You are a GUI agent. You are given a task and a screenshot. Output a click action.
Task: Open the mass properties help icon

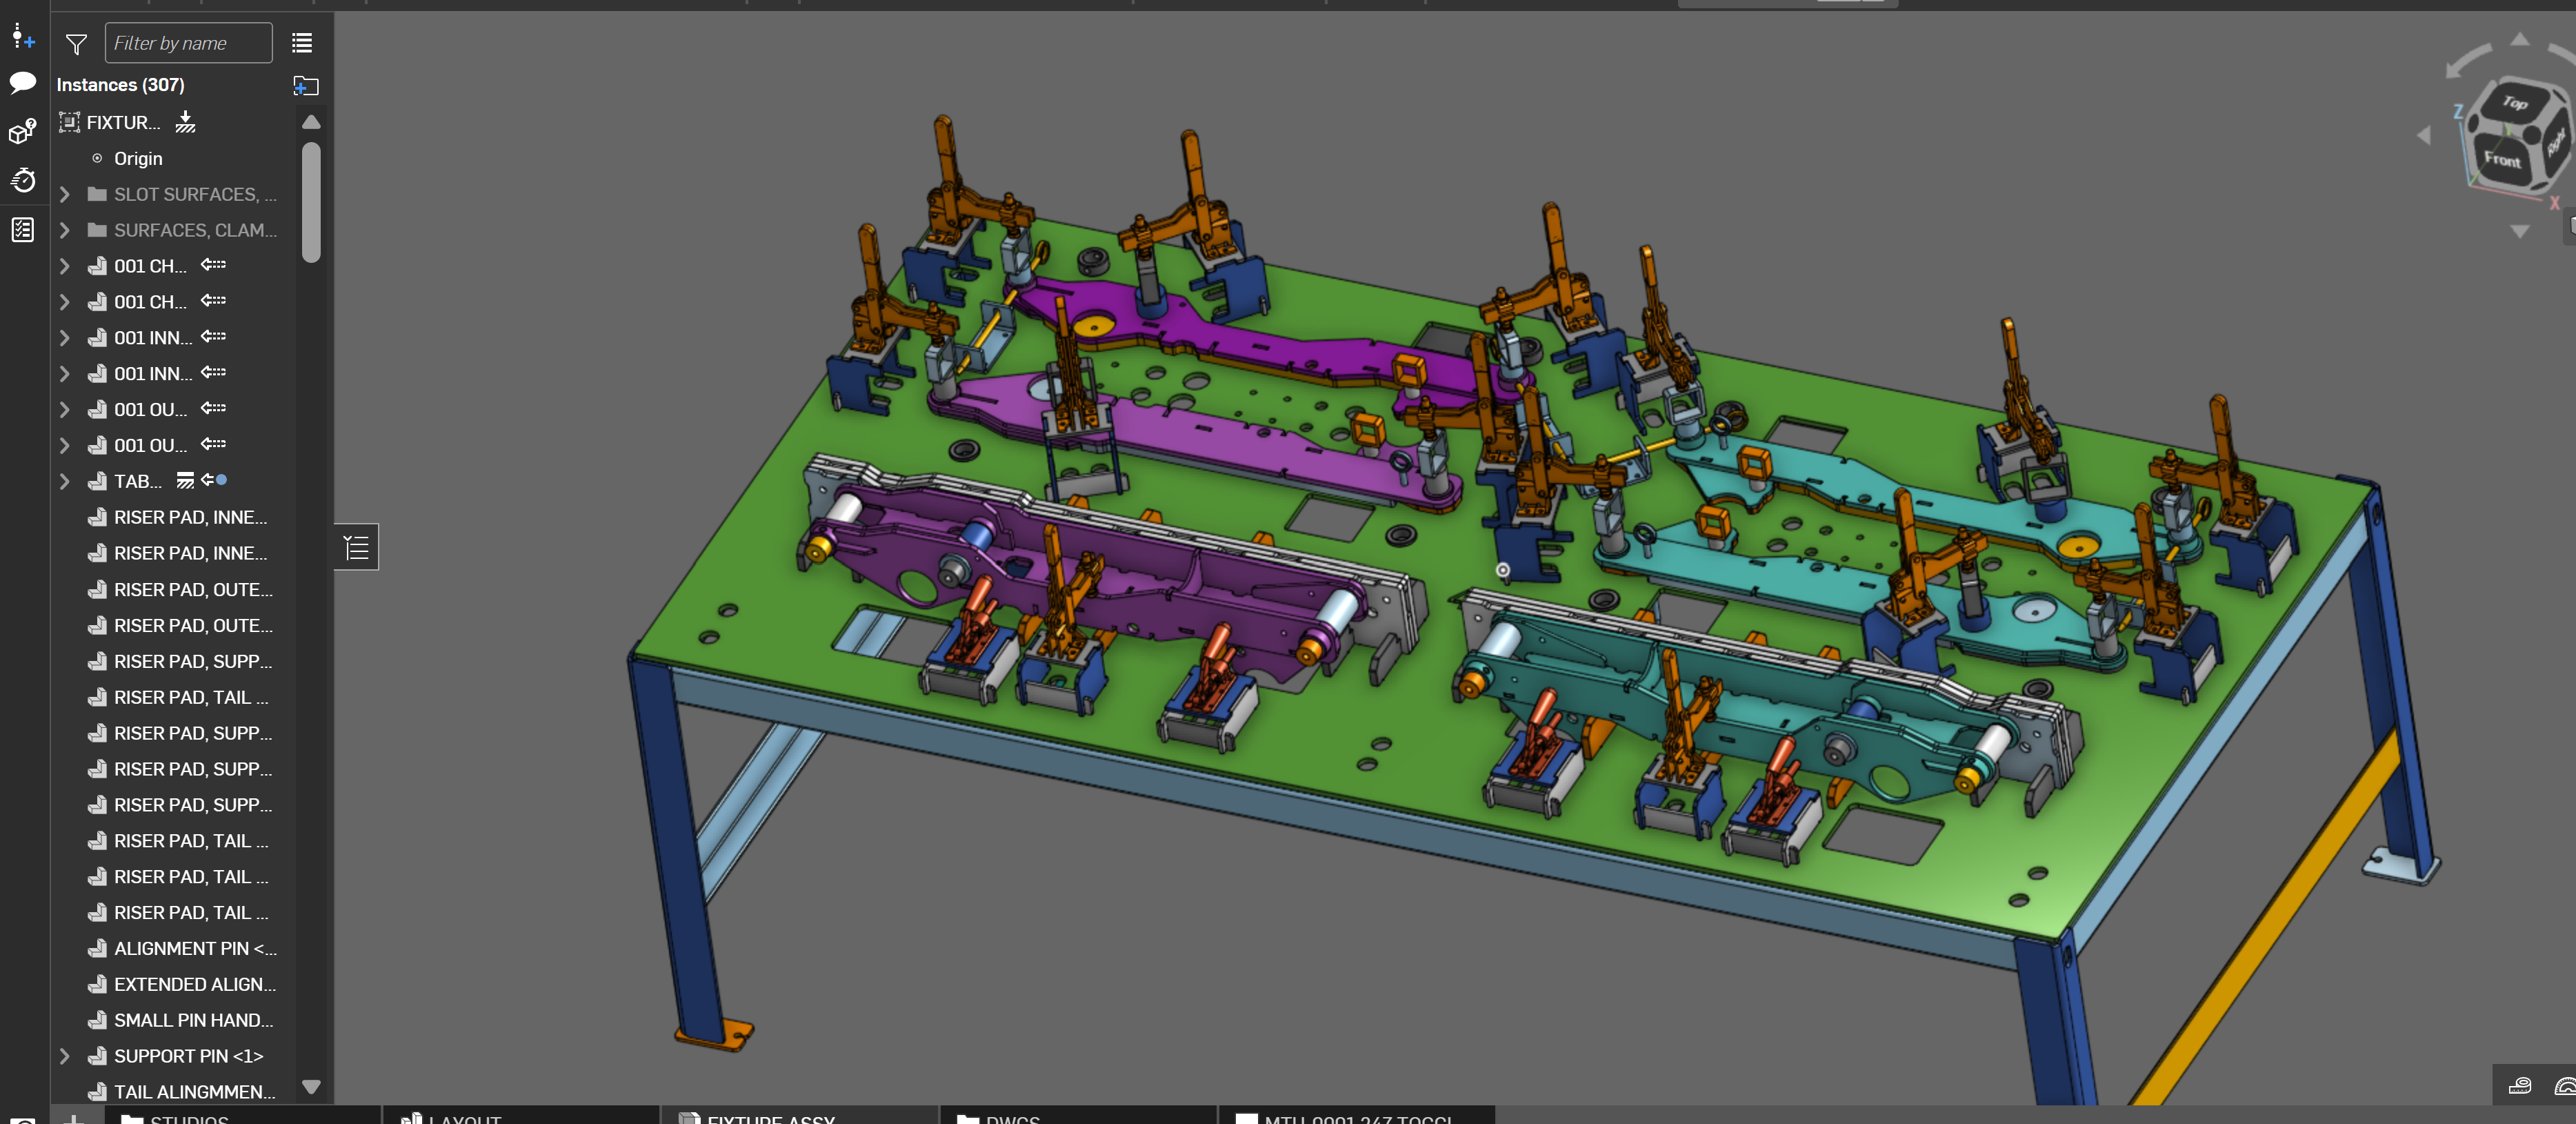tap(22, 131)
